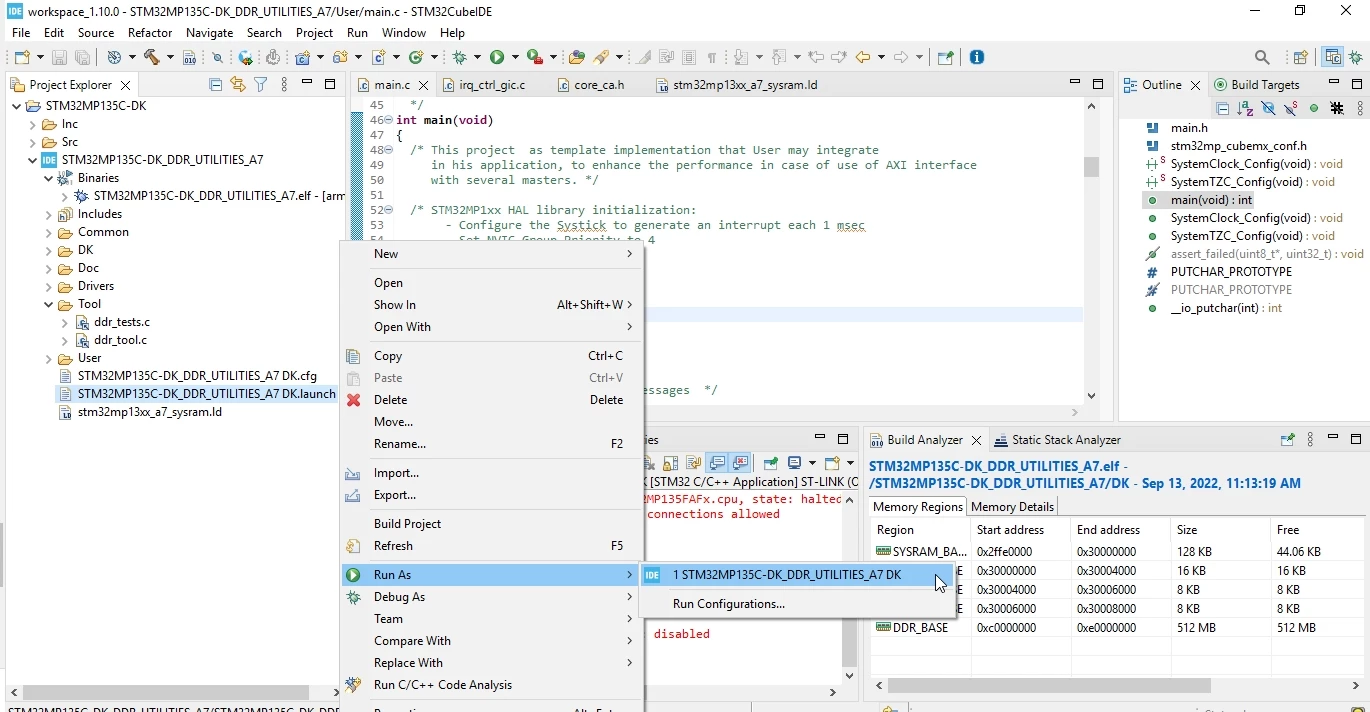The image size is (1370, 712).
Task: Toggle Hide Inactive Elements in Outline
Action: (x=1337, y=108)
